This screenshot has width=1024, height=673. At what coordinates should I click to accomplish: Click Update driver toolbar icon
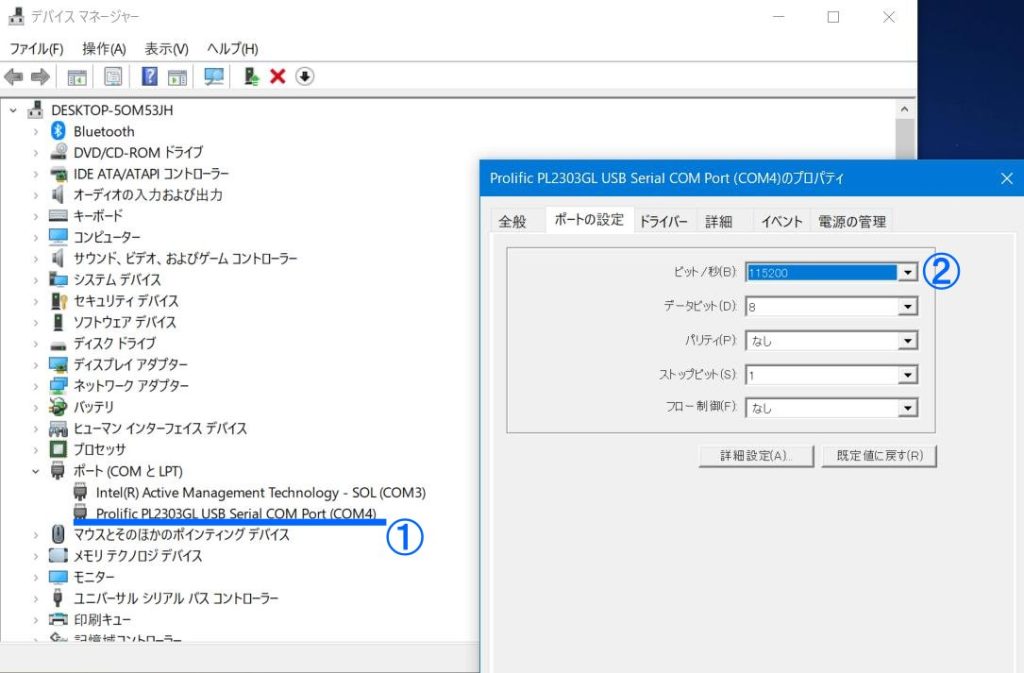251,76
